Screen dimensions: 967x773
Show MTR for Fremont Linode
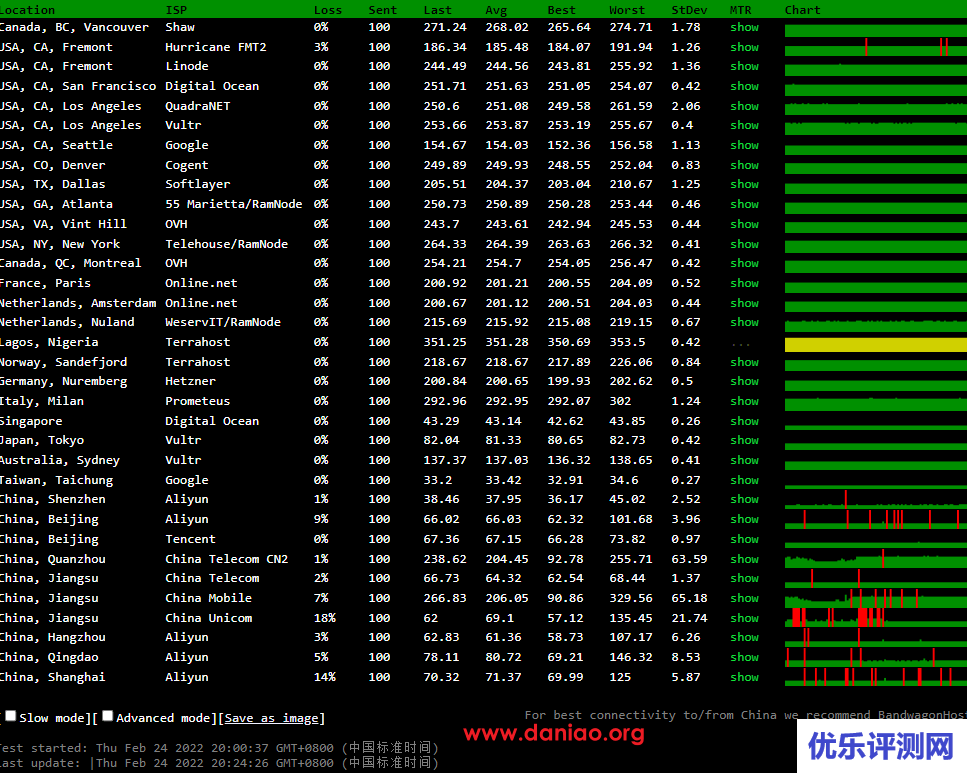point(744,66)
